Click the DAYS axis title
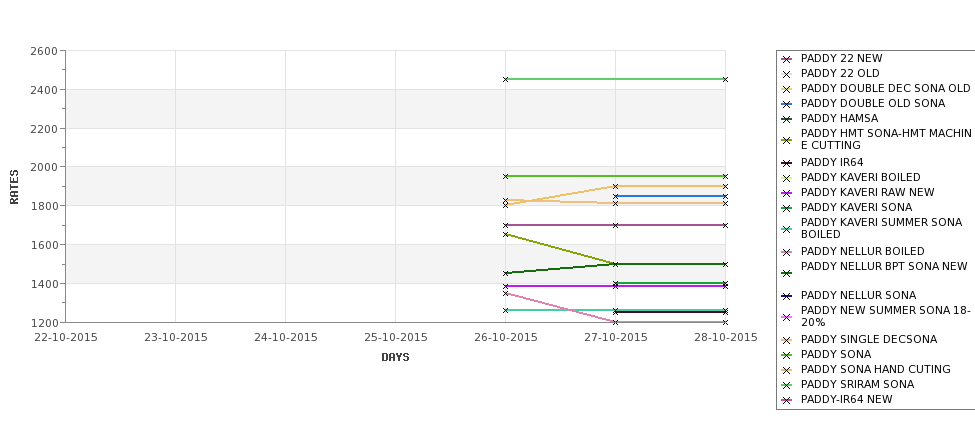 (395, 357)
